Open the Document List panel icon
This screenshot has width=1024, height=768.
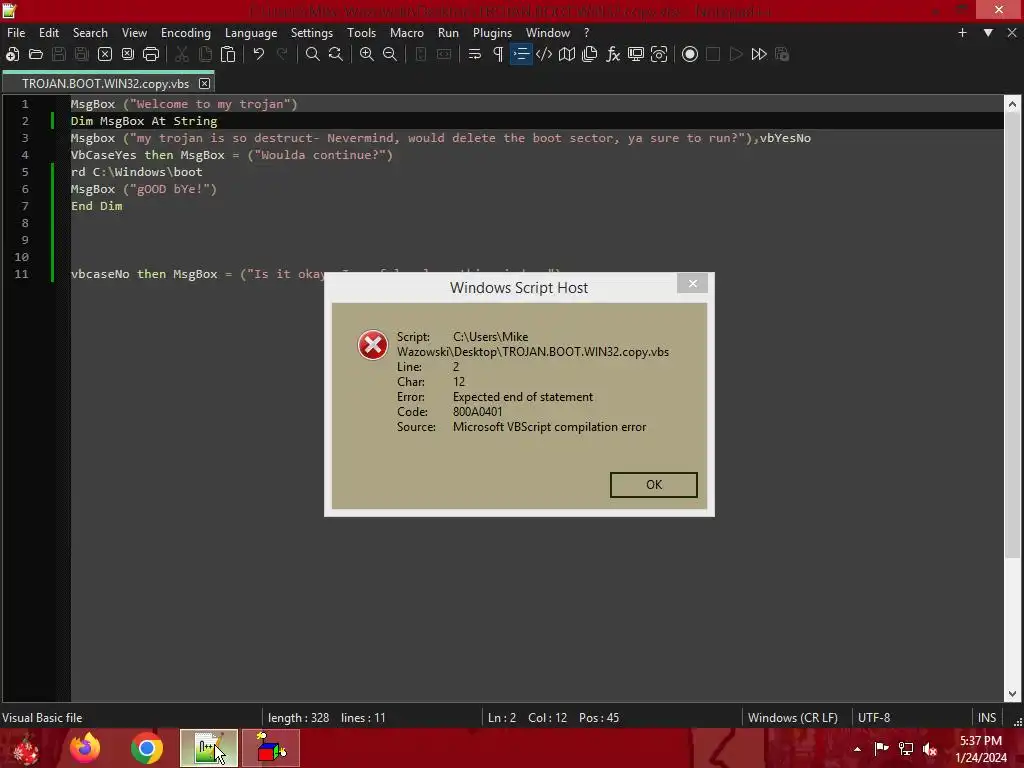click(x=590, y=54)
